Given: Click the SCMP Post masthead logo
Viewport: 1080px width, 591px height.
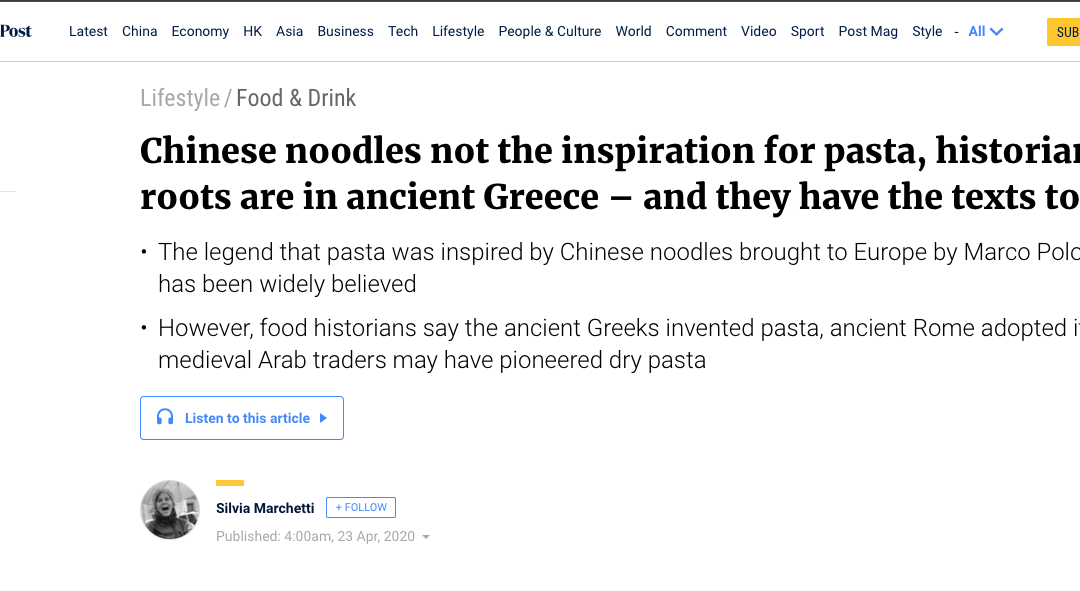Looking at the screenshot, I should click(x=15, y=31).
